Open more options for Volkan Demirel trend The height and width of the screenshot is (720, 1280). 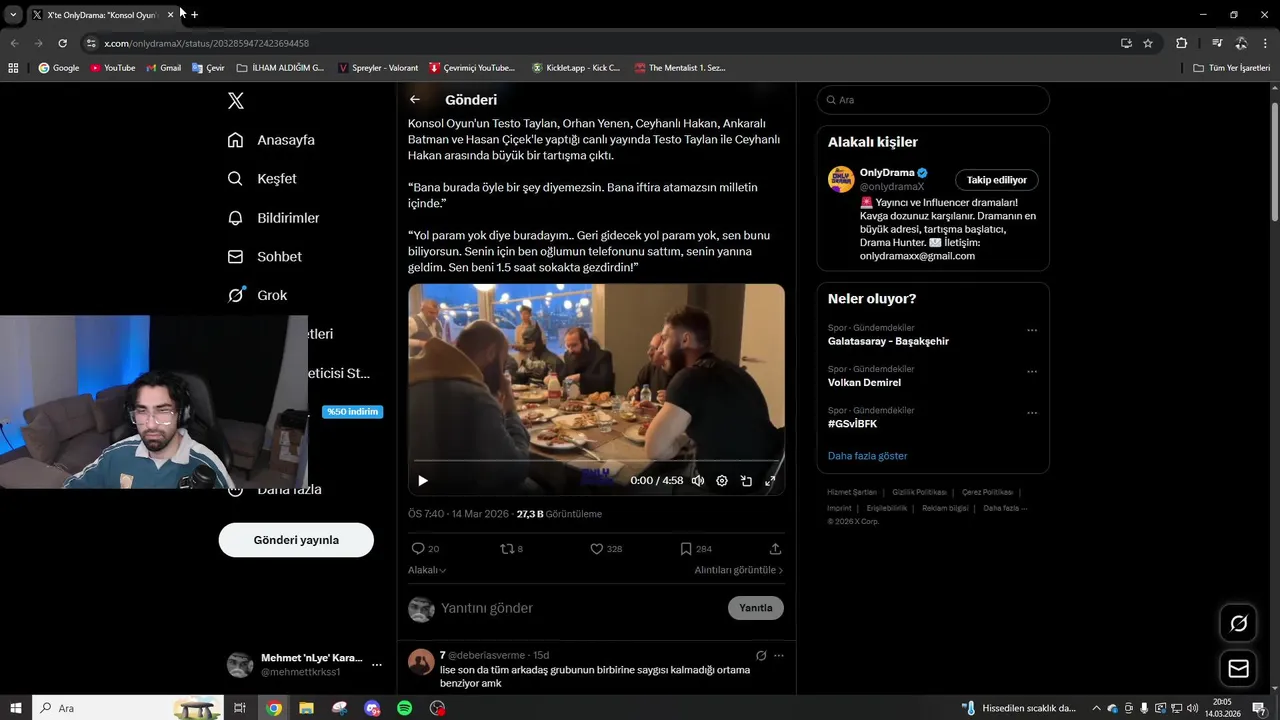pos(1032,371)
